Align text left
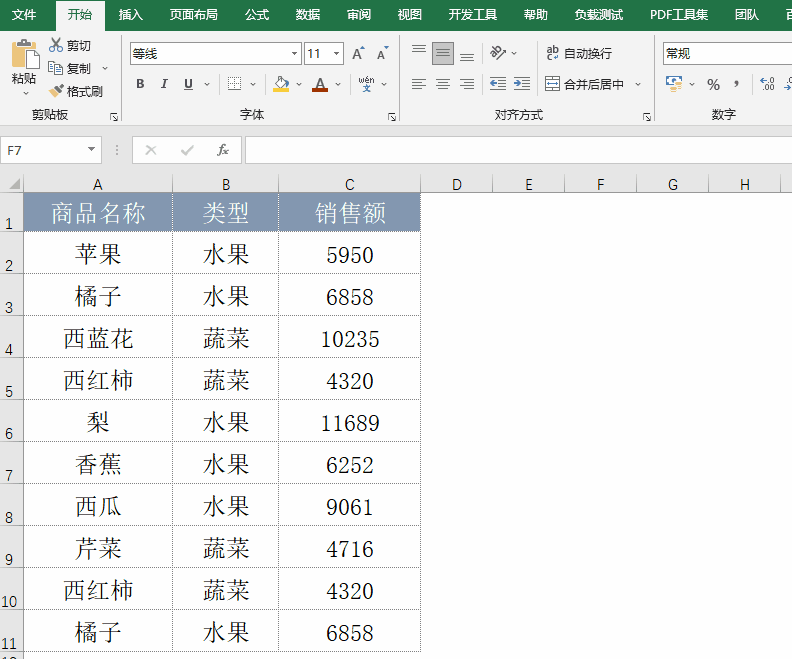The image size is (792, 659). [x=419, y=84]
